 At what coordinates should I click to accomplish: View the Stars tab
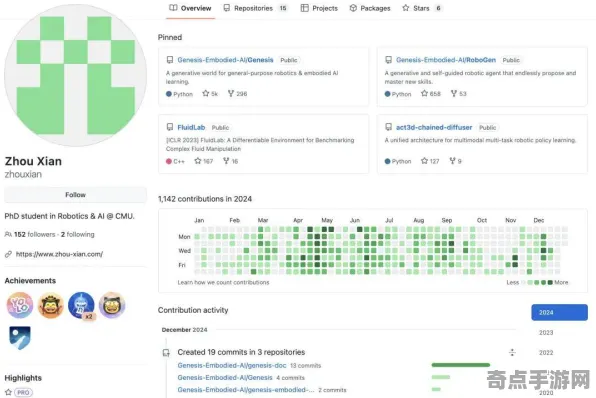(422, 8)
